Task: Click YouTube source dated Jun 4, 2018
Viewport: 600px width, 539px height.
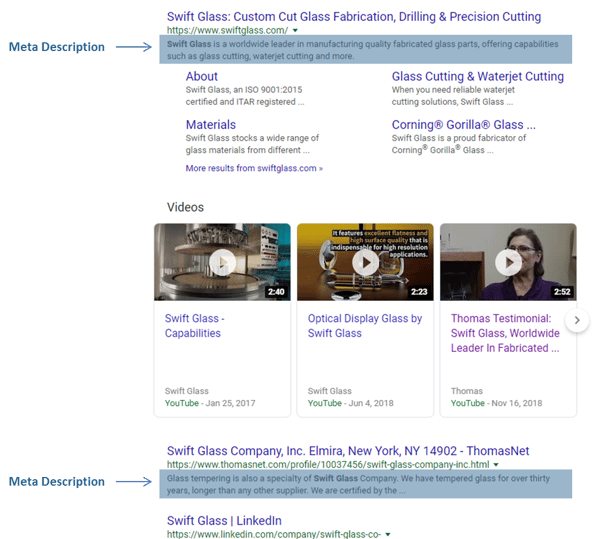Action: 324,403
